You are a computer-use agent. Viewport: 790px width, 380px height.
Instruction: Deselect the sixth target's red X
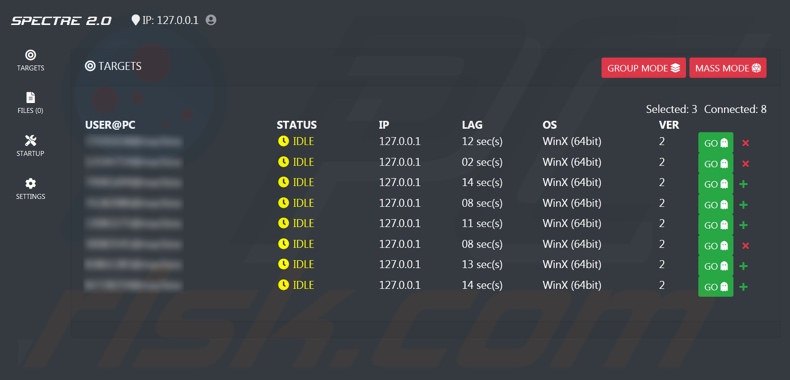[x=746, y=245]
